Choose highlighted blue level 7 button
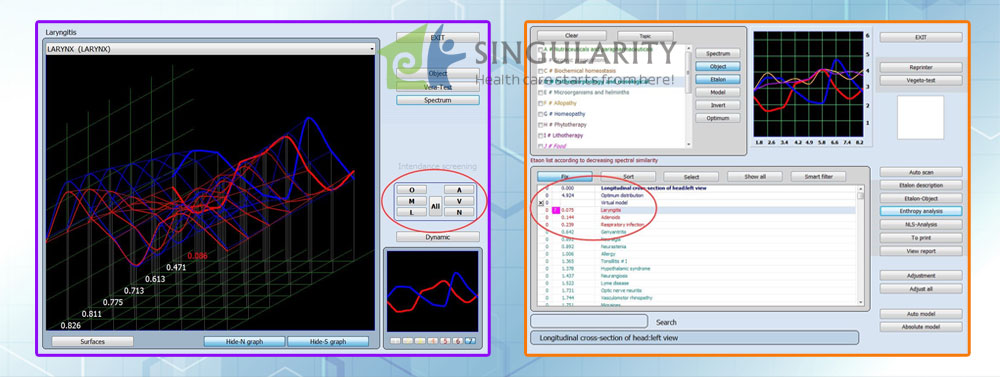 (470, 341)
